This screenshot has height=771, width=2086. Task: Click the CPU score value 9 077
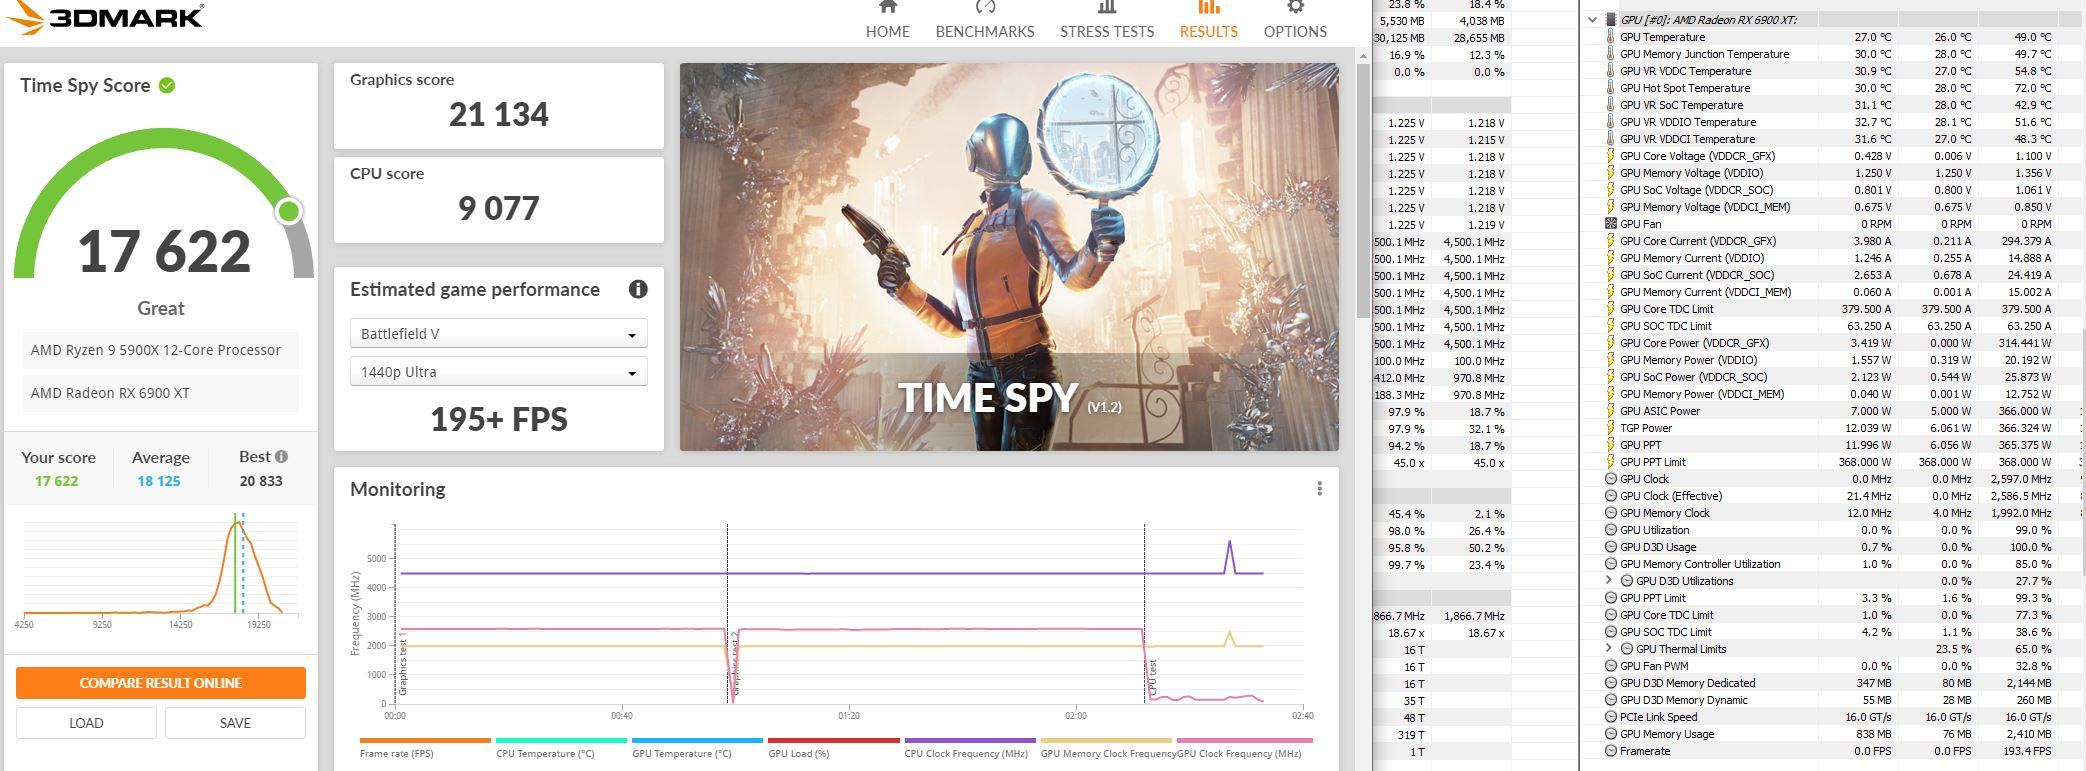pyautogui.click(x=498, y=208)
